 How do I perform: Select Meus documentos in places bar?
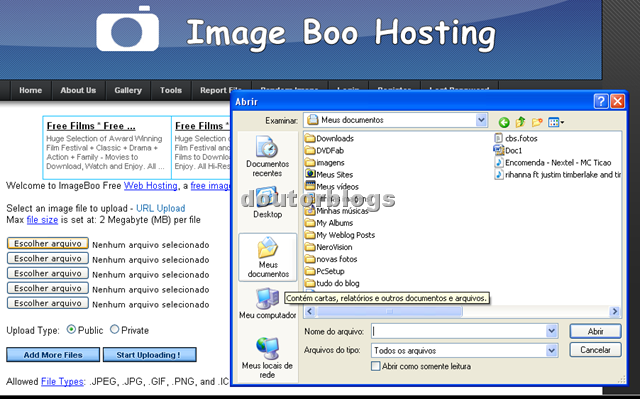click(x=268, y=257)
